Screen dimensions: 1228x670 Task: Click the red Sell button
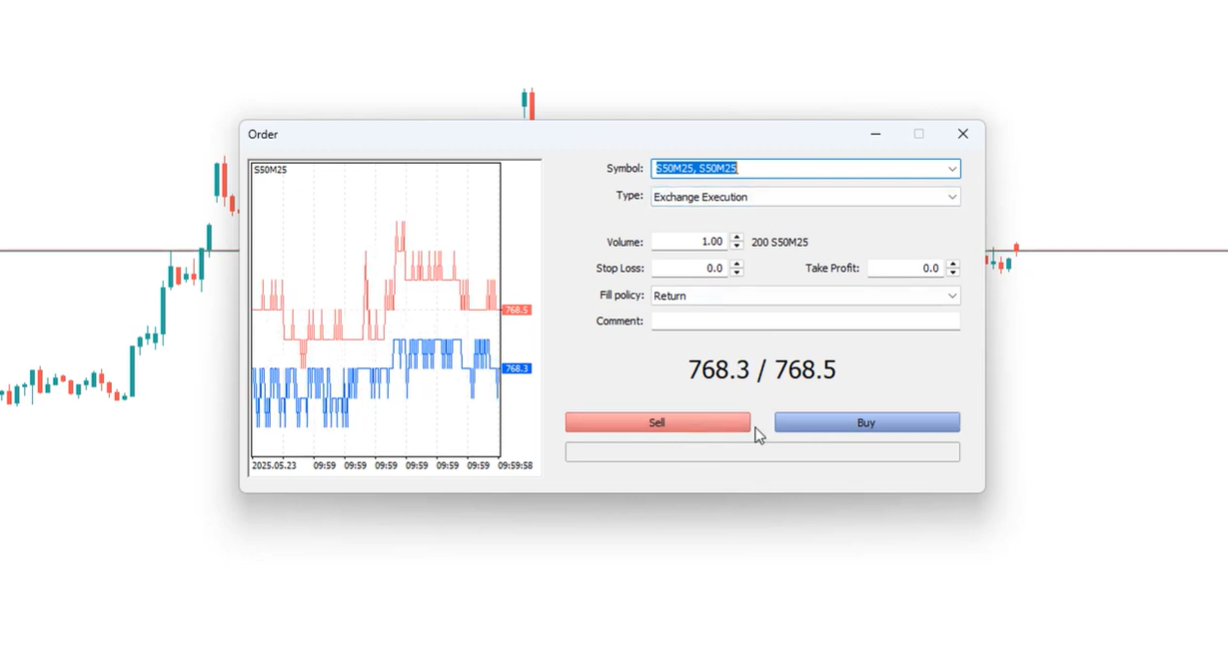point(657,422)
